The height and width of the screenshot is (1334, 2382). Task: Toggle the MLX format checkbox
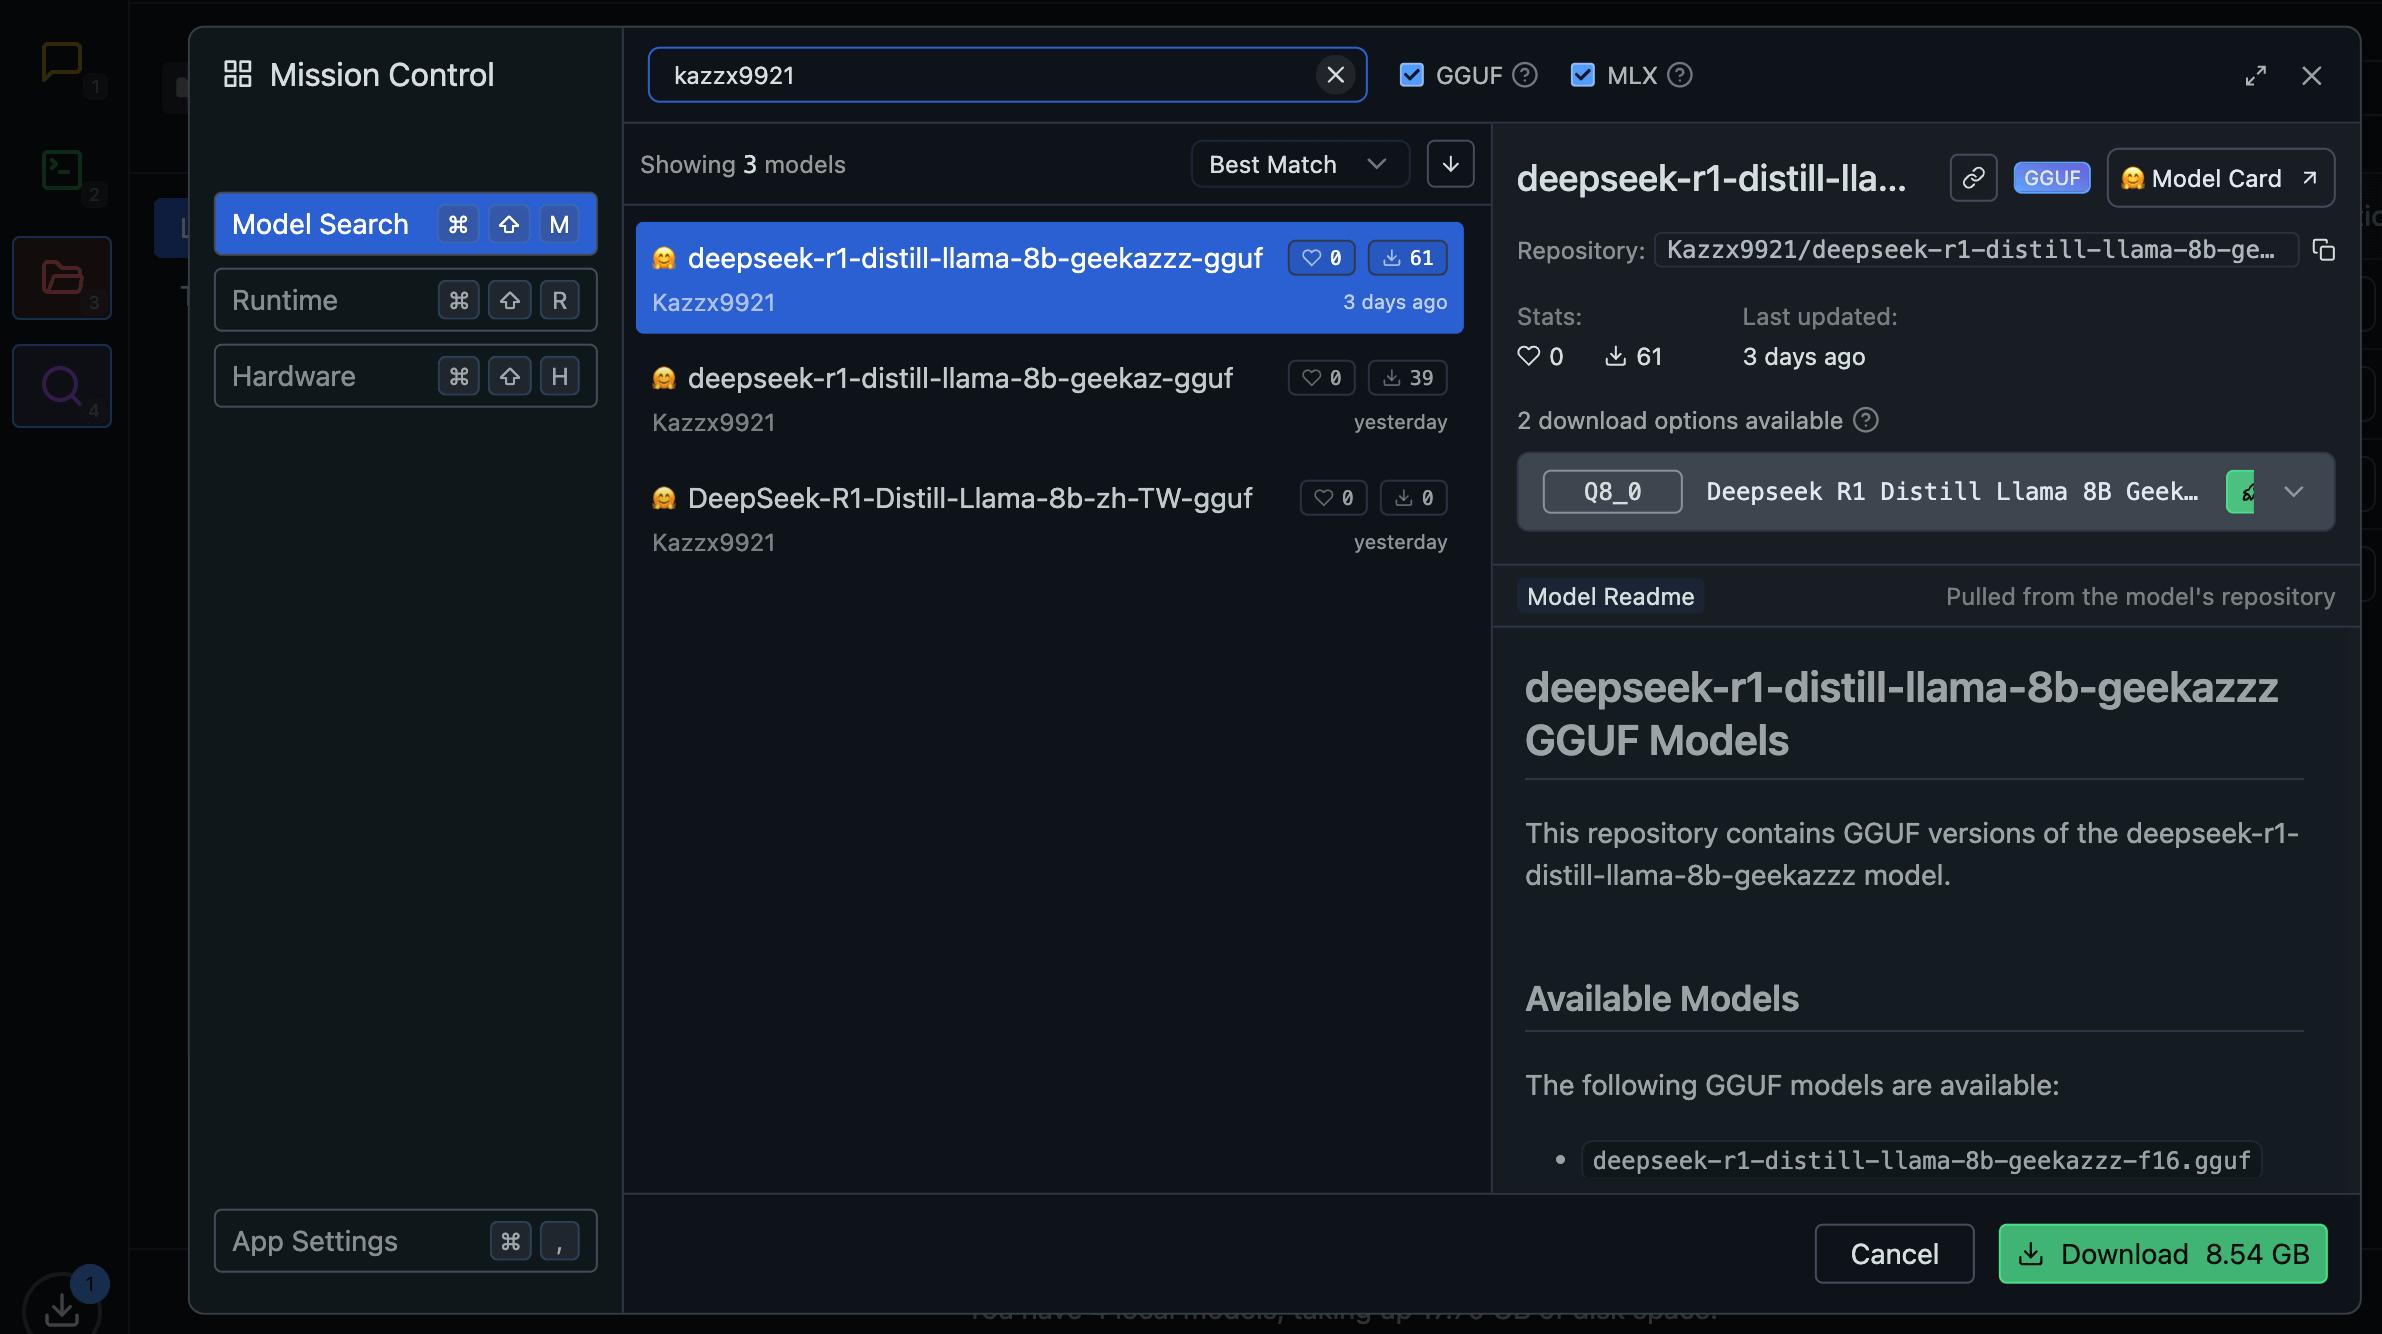[1582, 75]
